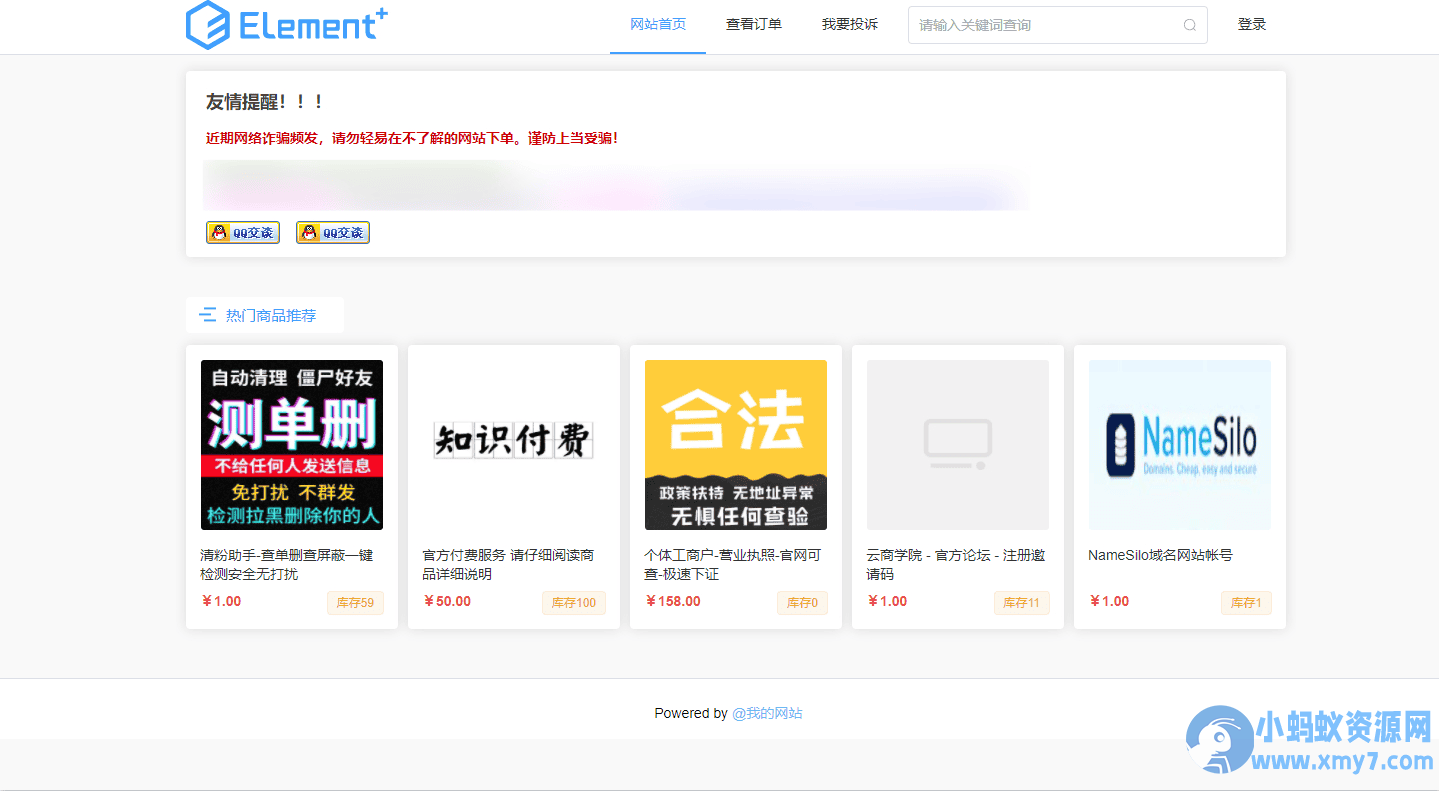Click the 库存1 stock tag
The width and height of the screenshot is (1439, 791).
(1246, 603)
